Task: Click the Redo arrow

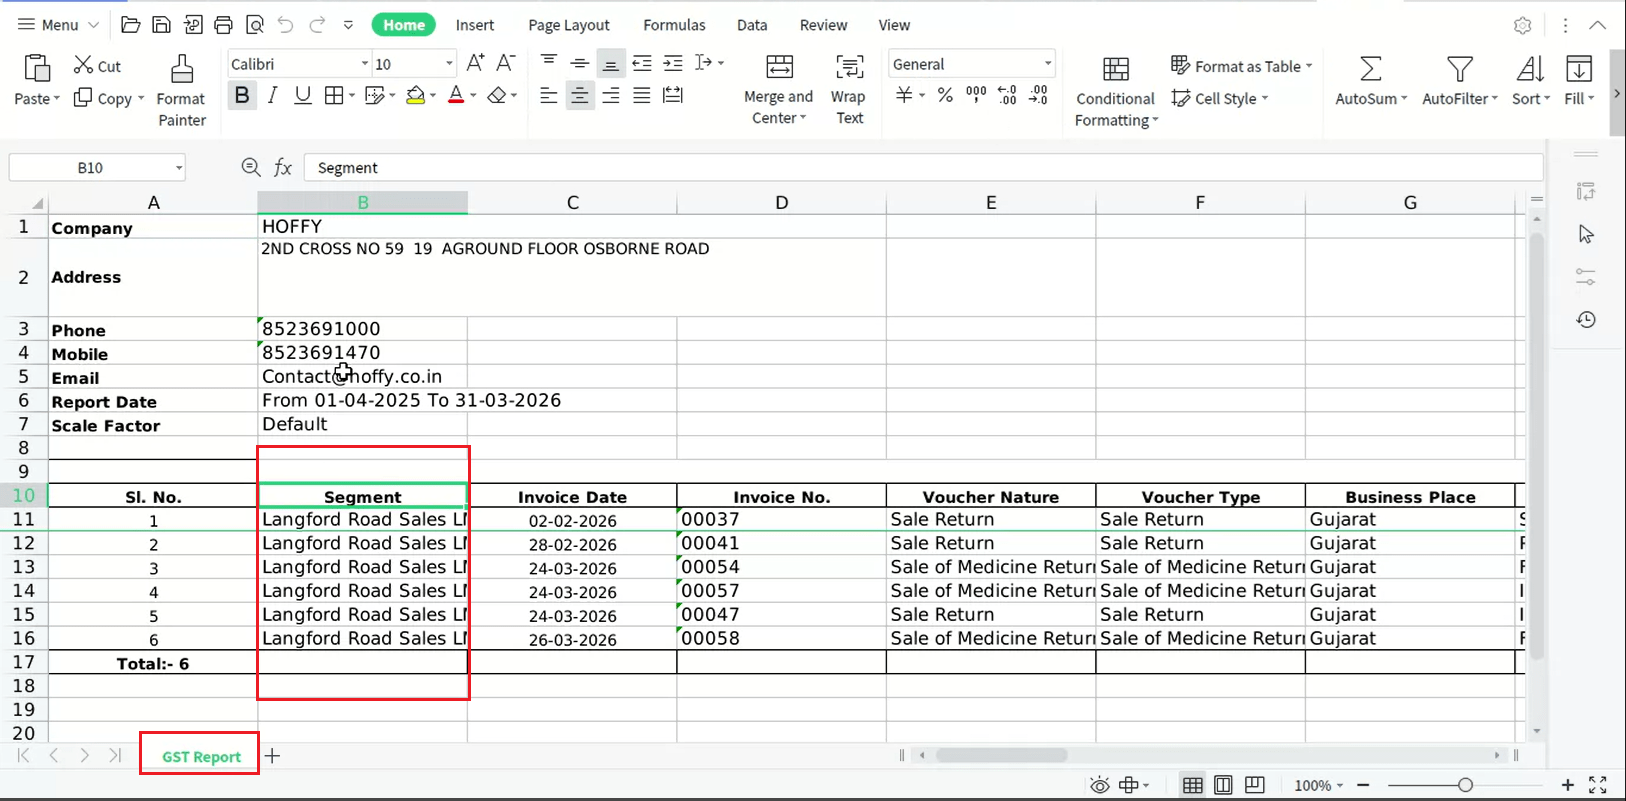Action: 318,25
